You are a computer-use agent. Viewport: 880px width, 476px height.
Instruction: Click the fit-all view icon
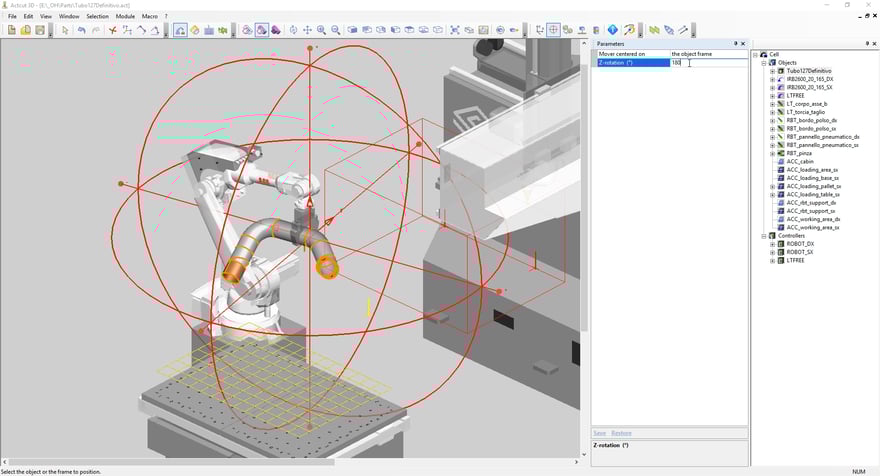click(x=455, y=30)
